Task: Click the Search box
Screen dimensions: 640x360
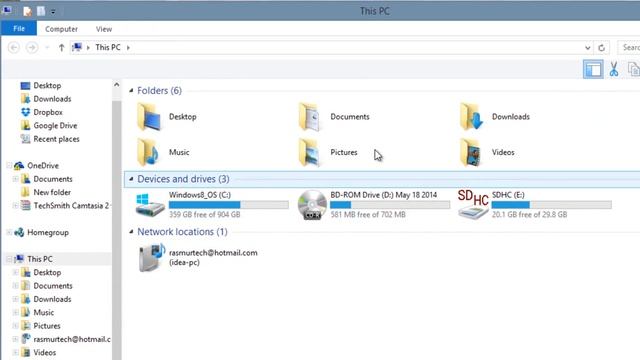Action: tap(629, 48)
